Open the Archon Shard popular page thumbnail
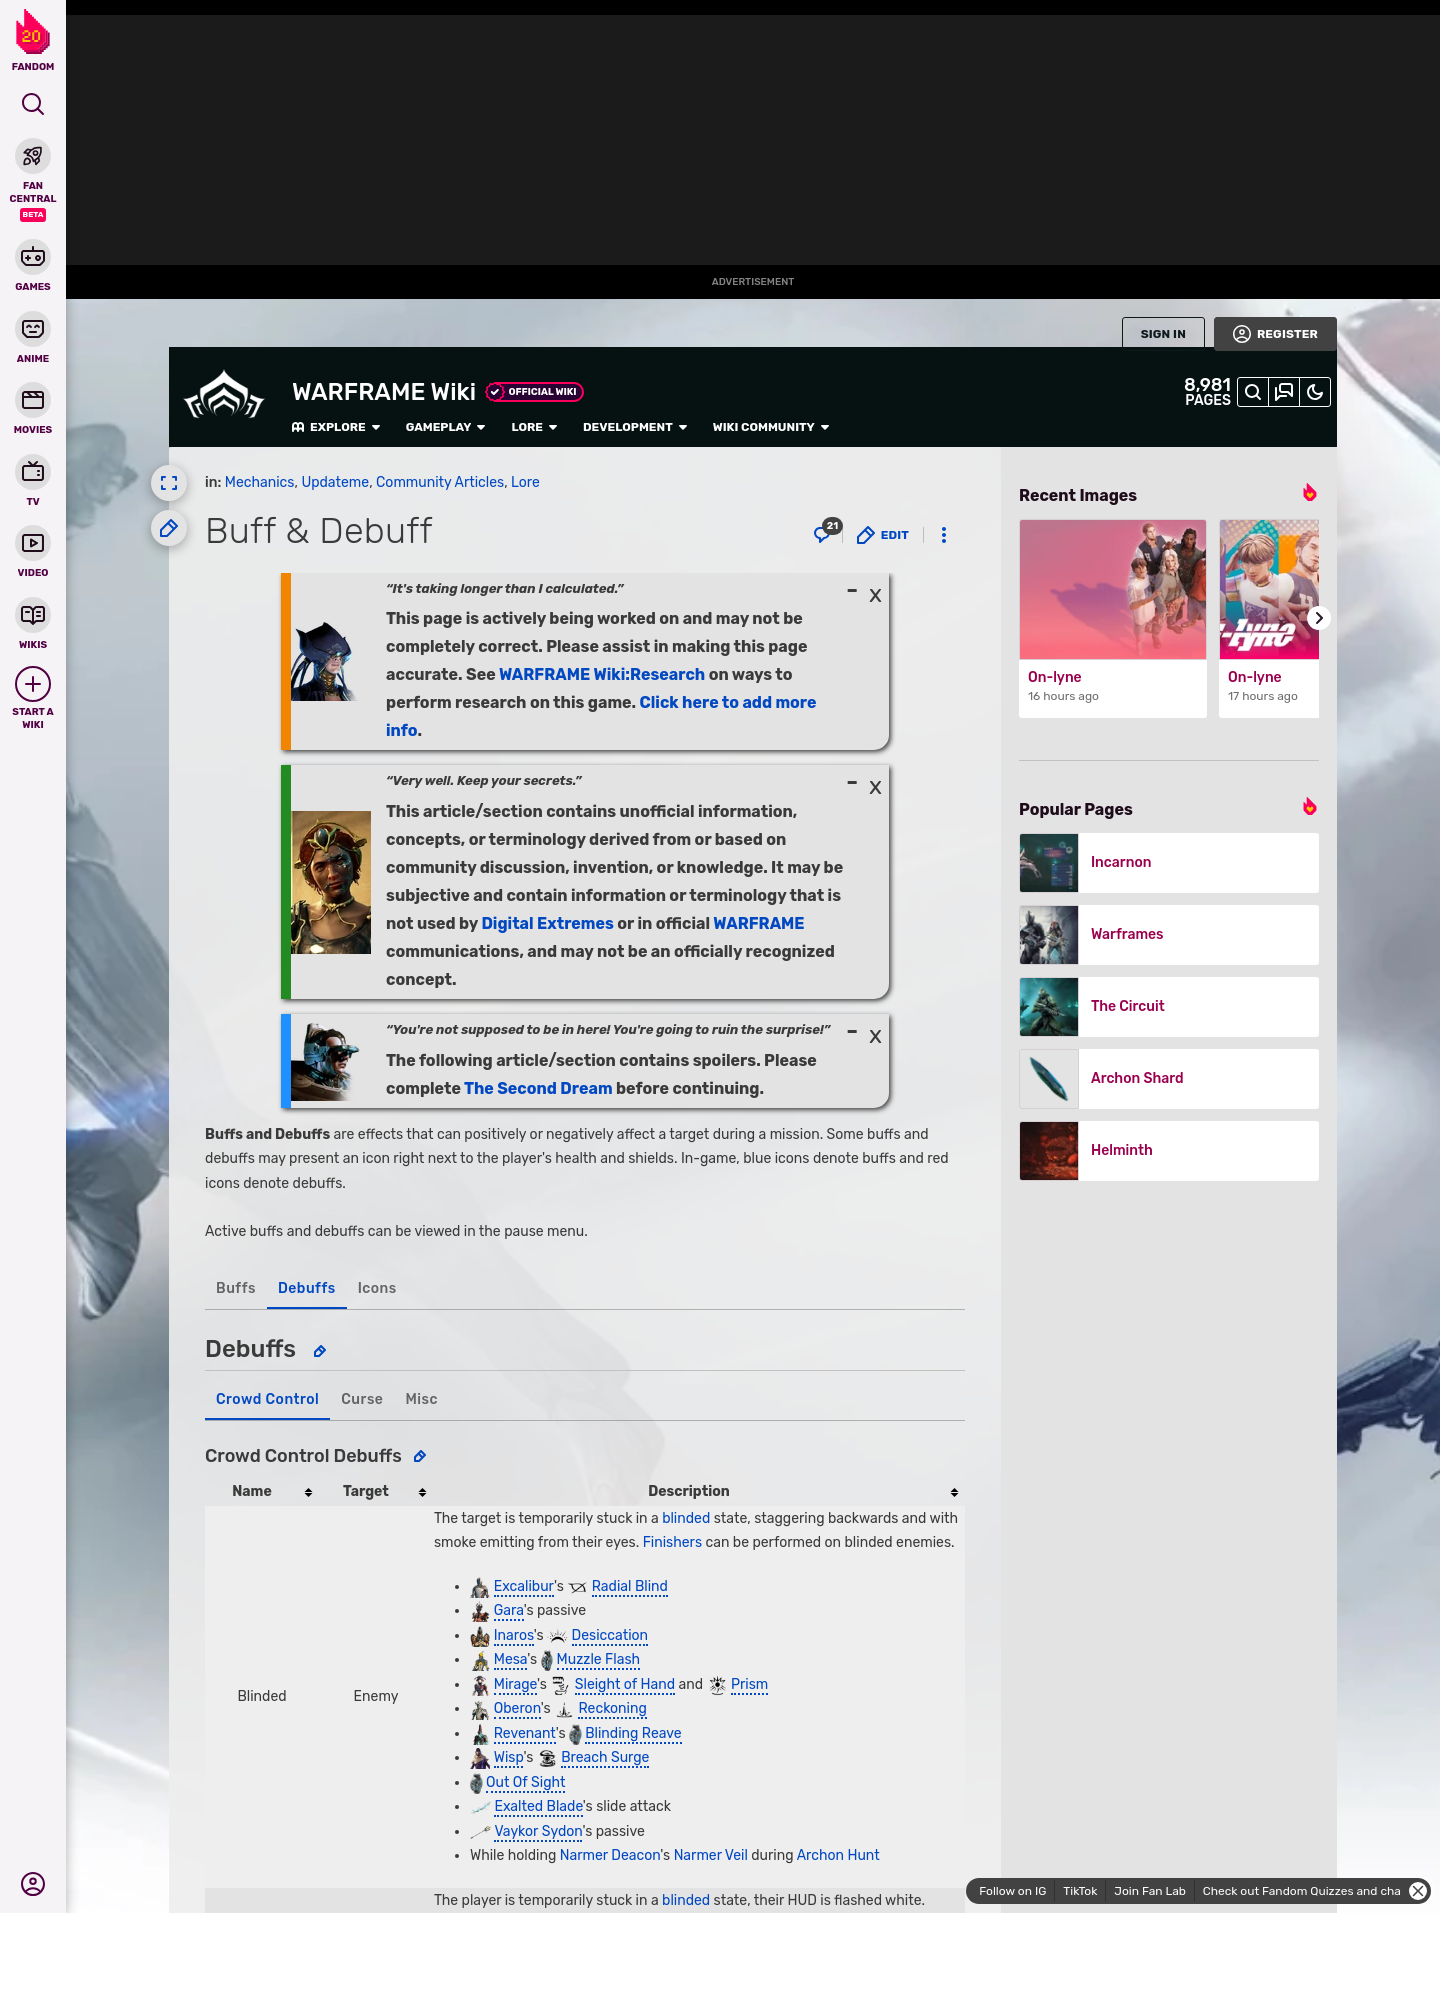 [x=1049, y=1078]
